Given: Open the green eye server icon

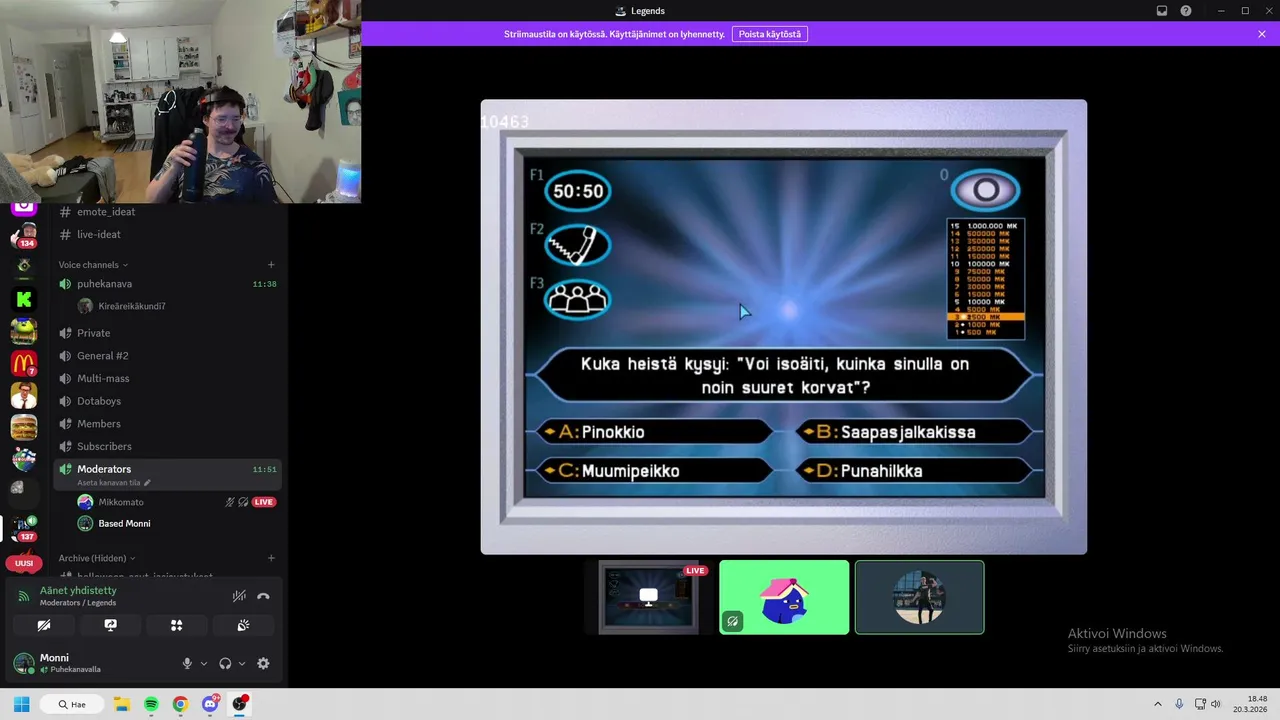Looking at the screenshot, I should 24,266.
